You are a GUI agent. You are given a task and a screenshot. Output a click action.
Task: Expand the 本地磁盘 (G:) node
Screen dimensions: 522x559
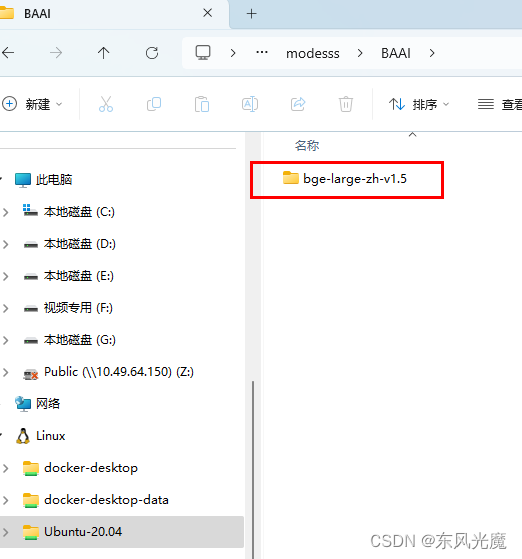[x=6, y=340]
